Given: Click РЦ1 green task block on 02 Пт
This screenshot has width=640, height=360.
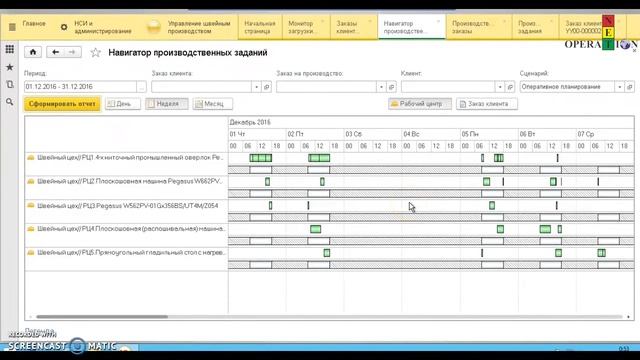Looking at the screenshot, I should (x=319, y=158).
